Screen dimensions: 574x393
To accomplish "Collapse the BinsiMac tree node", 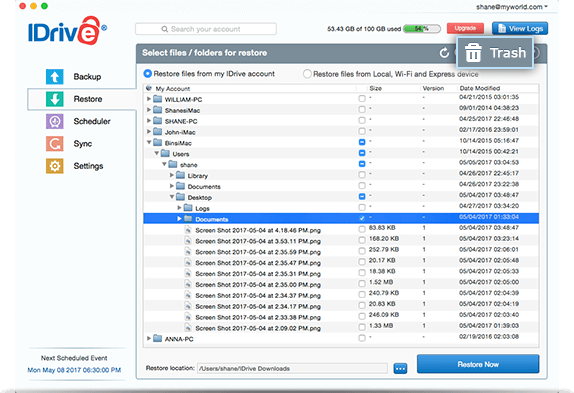I will coord(149,142).
